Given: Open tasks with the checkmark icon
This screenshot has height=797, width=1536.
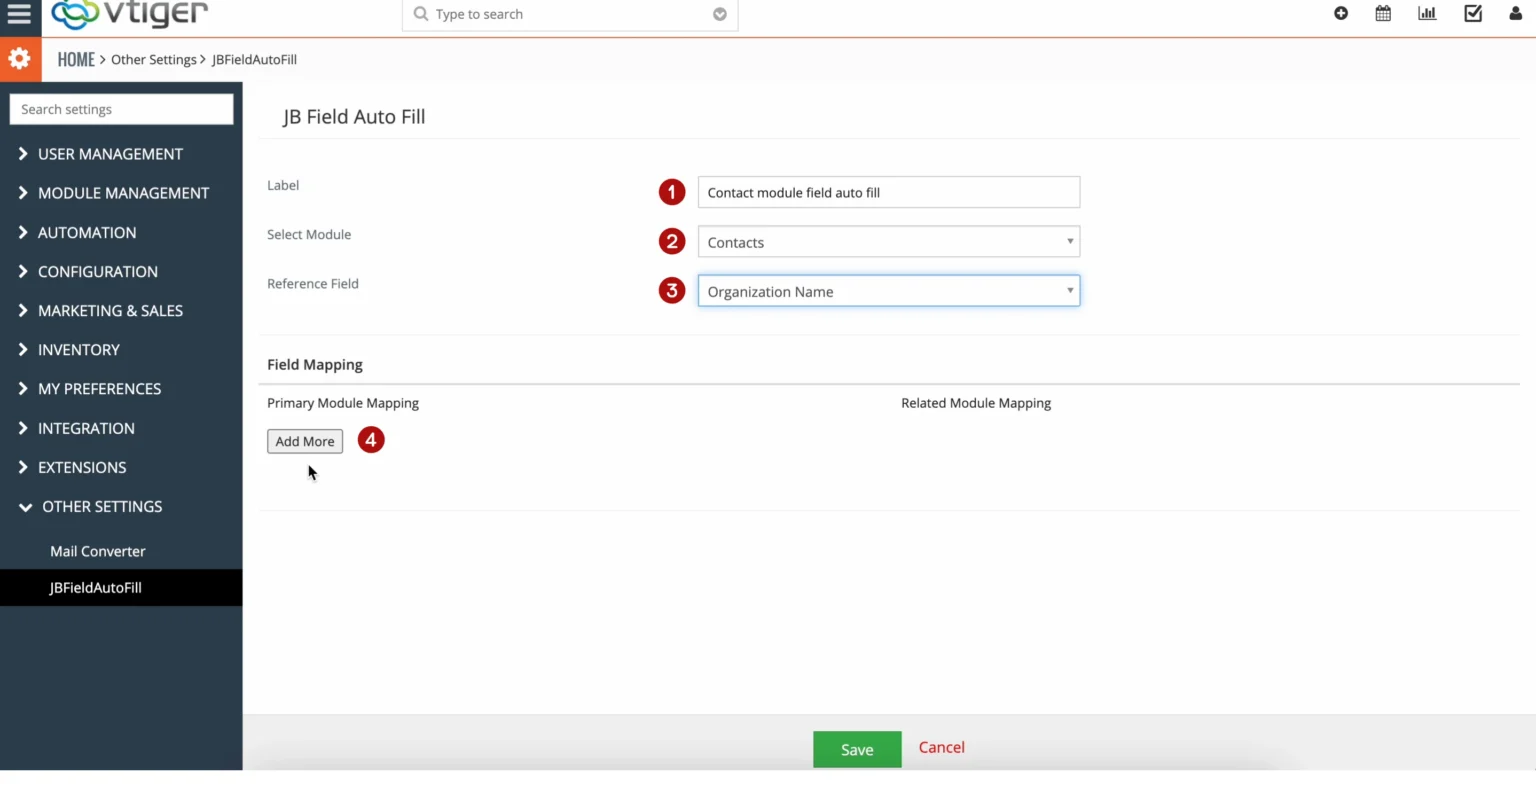Looking at the screenshot, I should click(1472, 13).
